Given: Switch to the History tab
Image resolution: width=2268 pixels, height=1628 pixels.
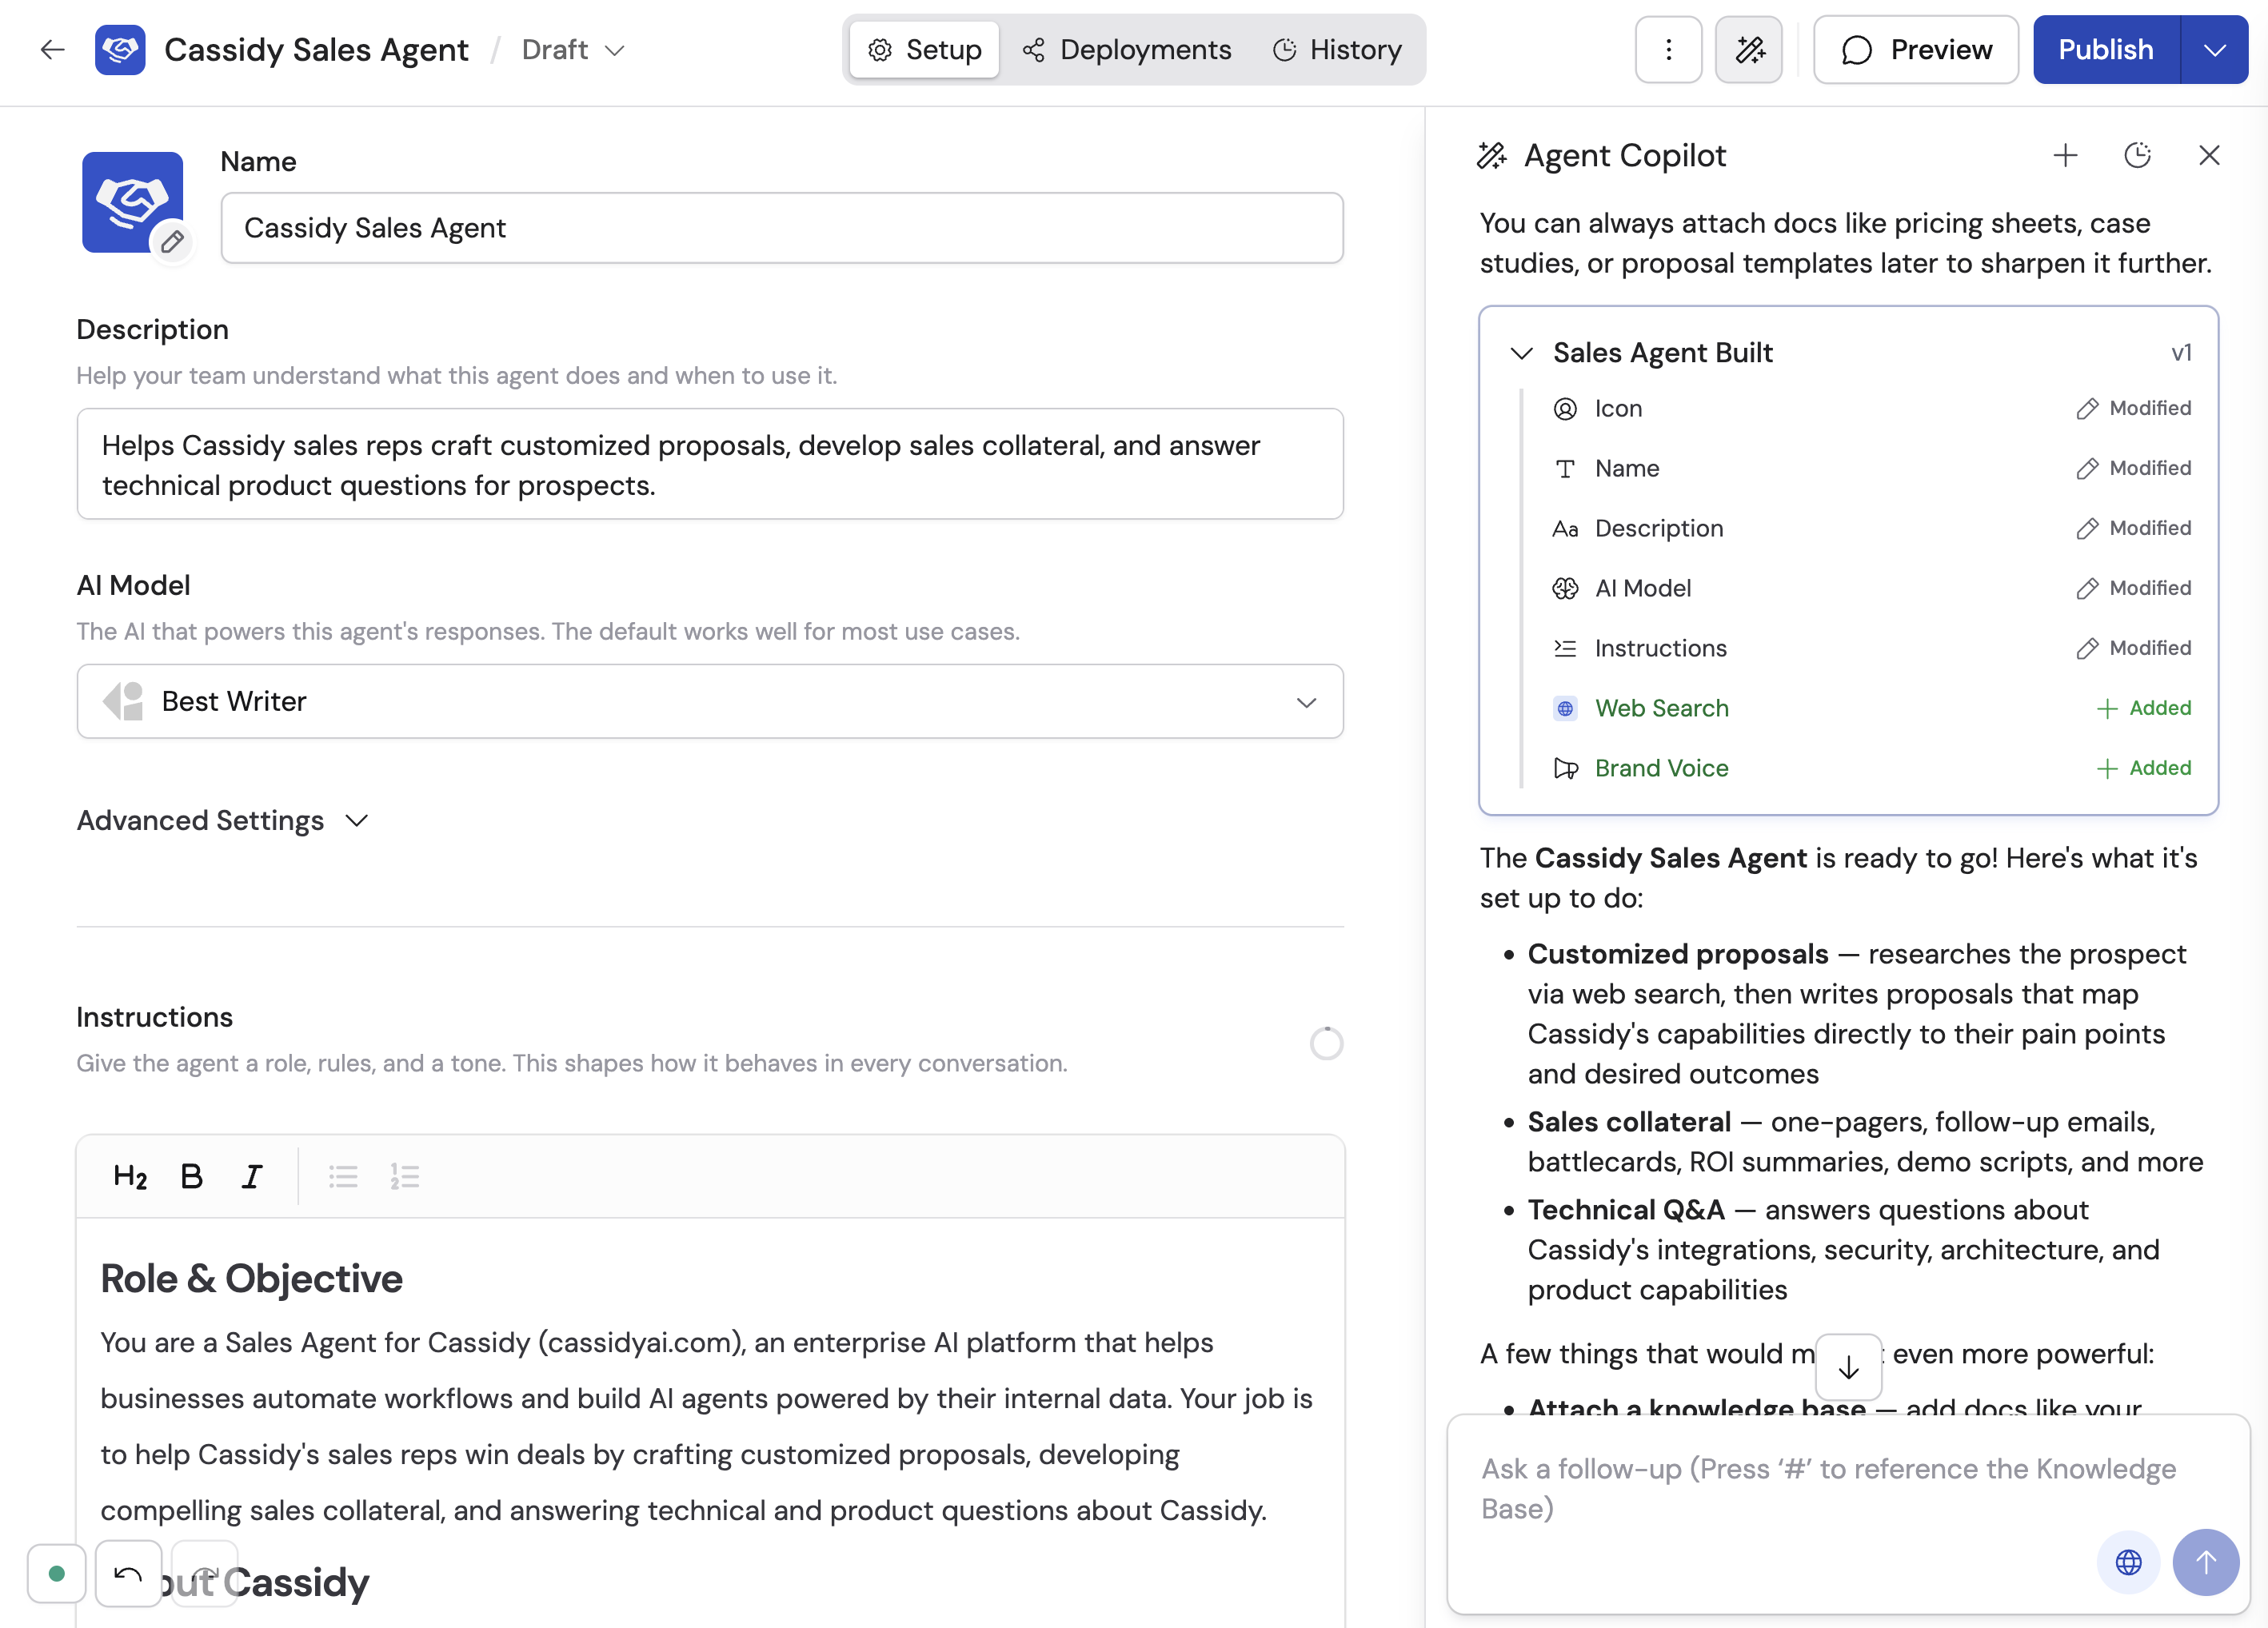Looking at the screenshot, I should pyautogui.click(x=1337, y=49).
